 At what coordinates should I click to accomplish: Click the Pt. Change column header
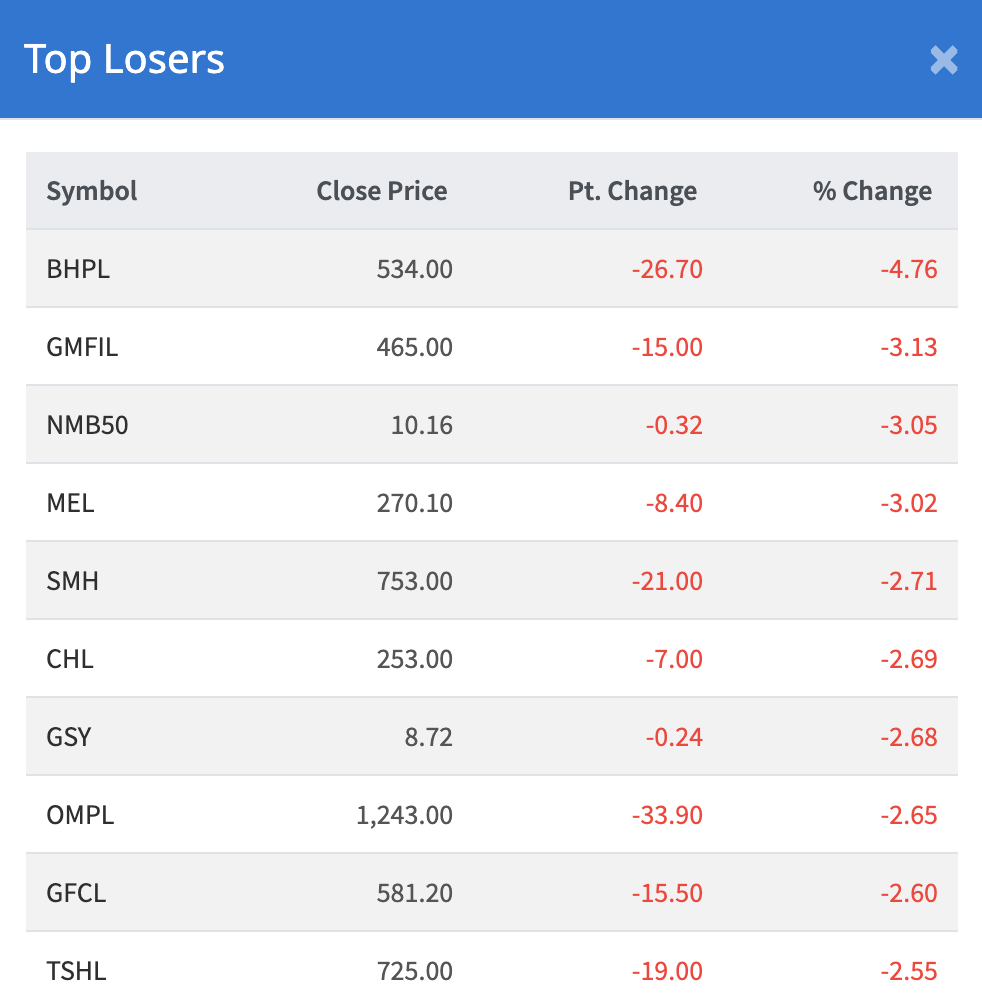(632, 191)
